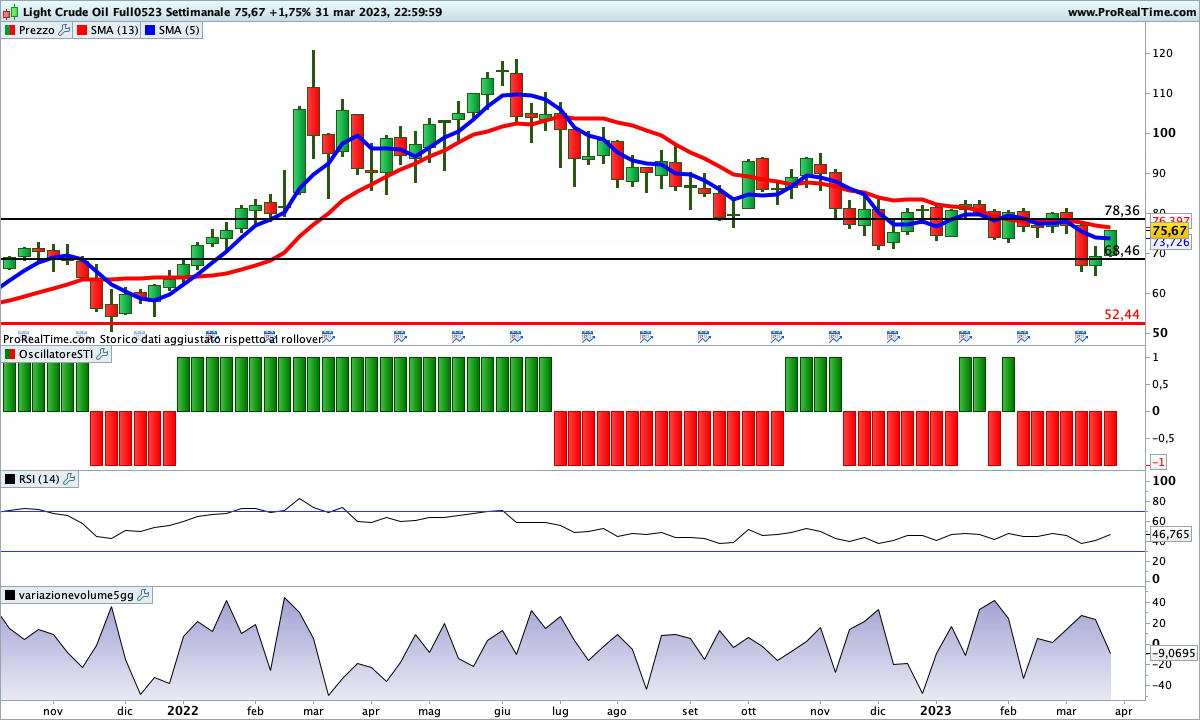Click the RSI (14) wrench icon
This screenshot has height=720, width=1200.
69,480
